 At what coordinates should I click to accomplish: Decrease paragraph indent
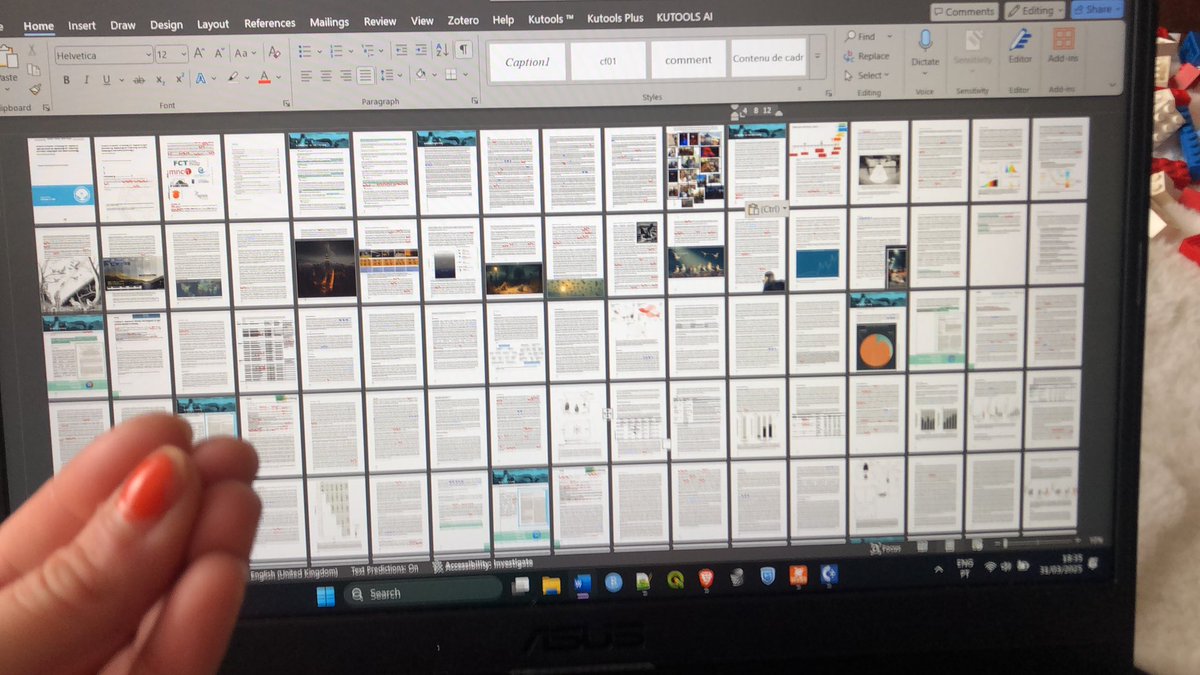click(x=400, y=50)
